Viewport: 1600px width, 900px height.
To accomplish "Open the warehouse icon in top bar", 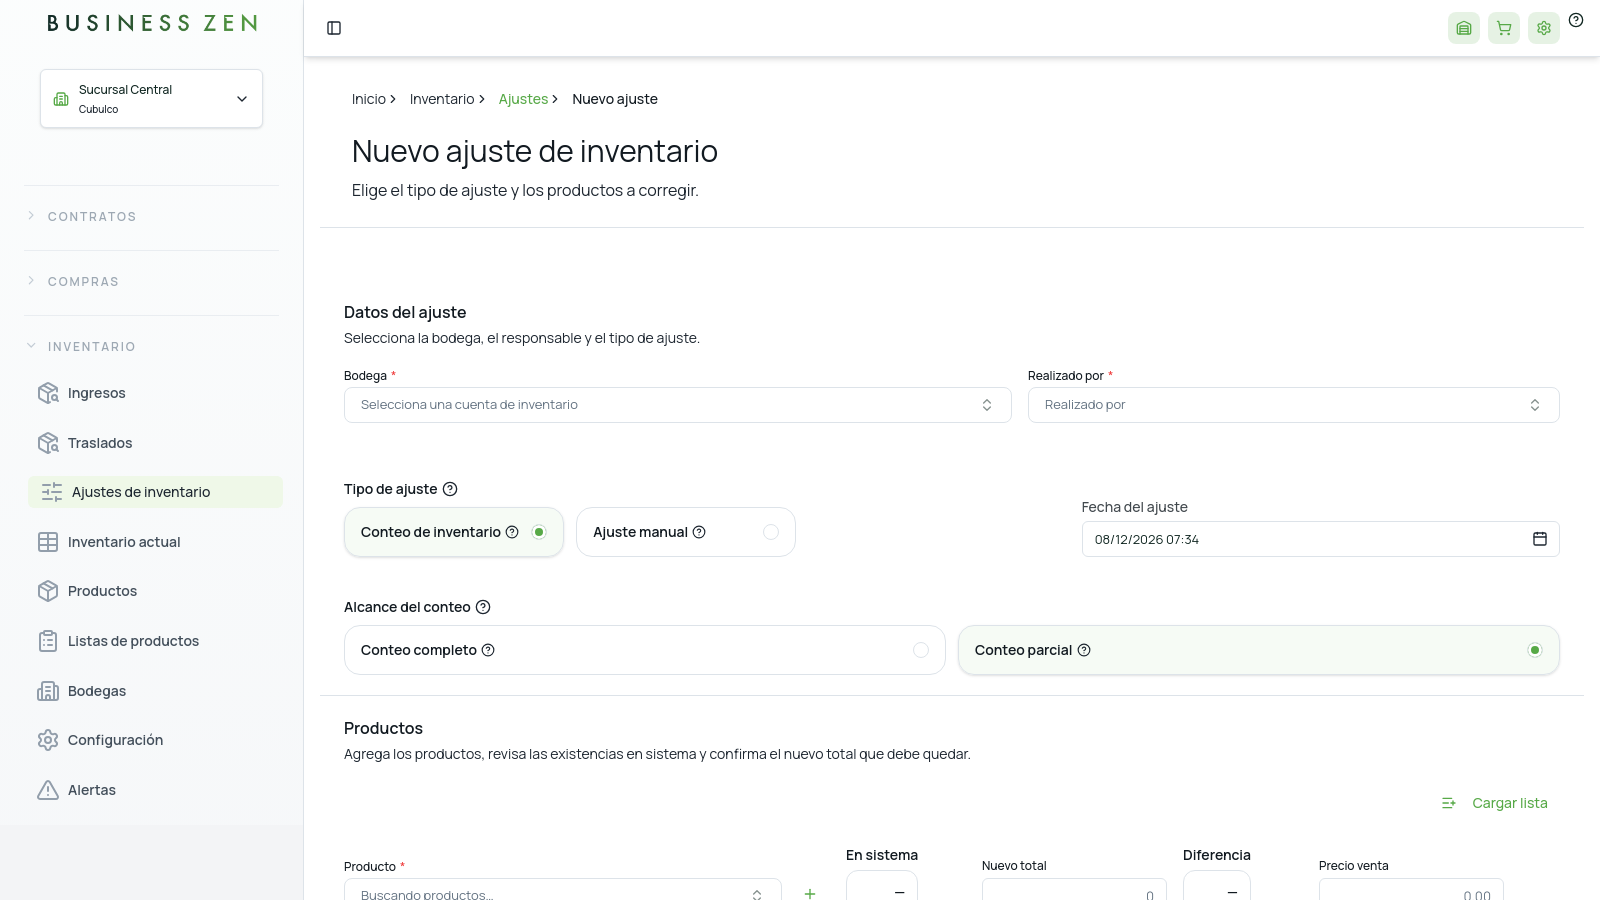I will pos(1464,28).
